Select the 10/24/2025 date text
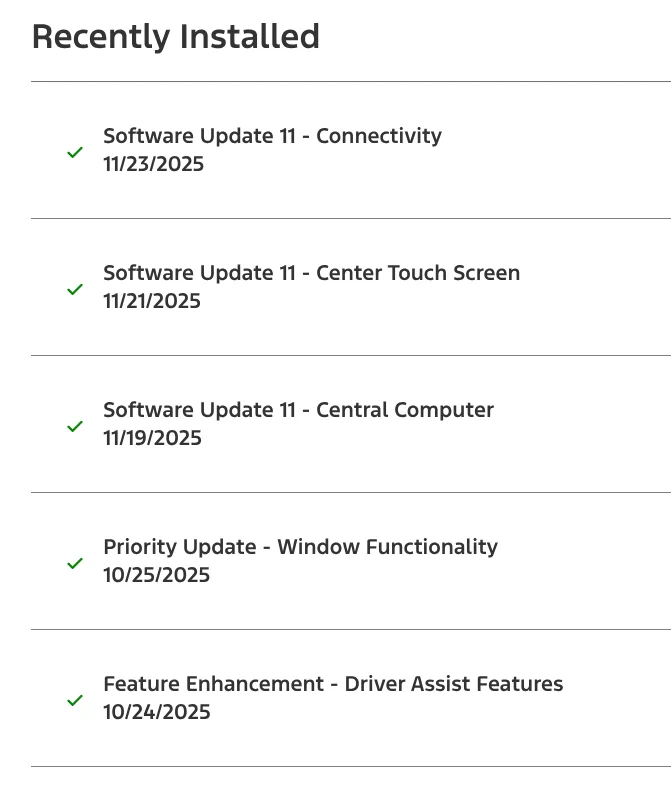Viewport: 671px width, 797px height. click(156, 712)
